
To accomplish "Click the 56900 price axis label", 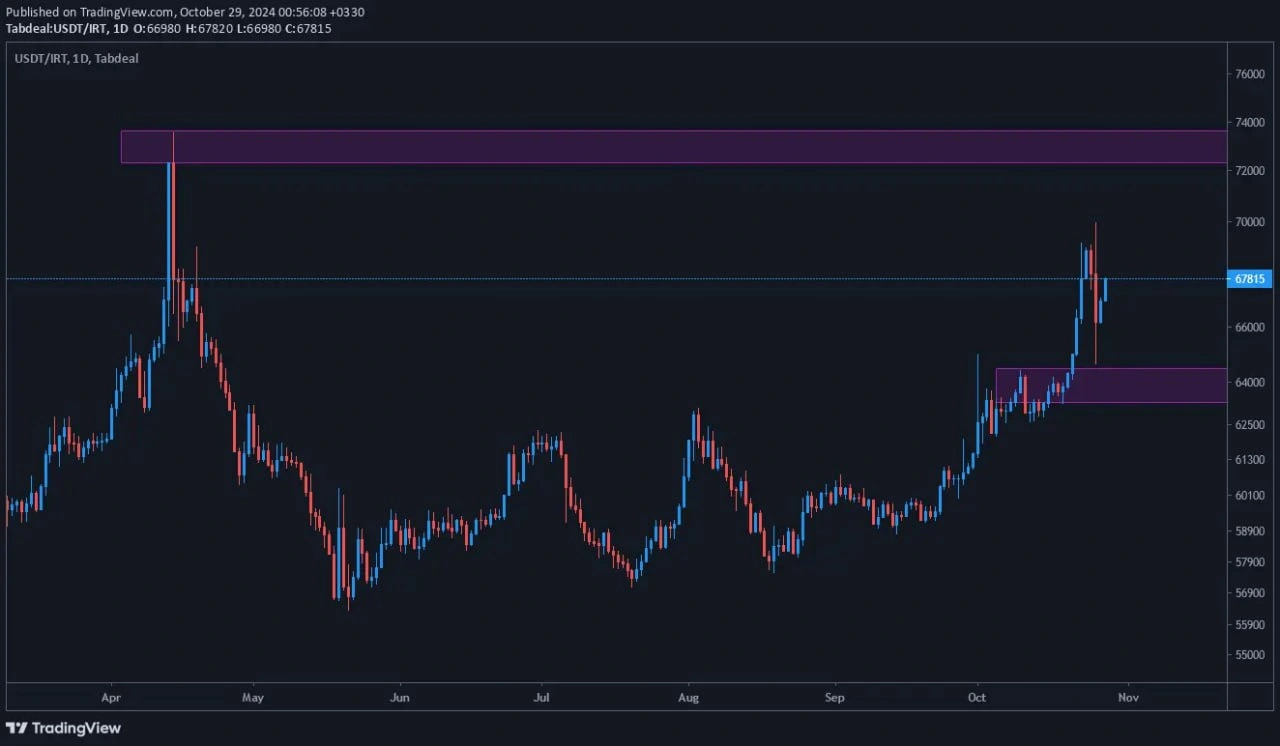I will 1251,593.
